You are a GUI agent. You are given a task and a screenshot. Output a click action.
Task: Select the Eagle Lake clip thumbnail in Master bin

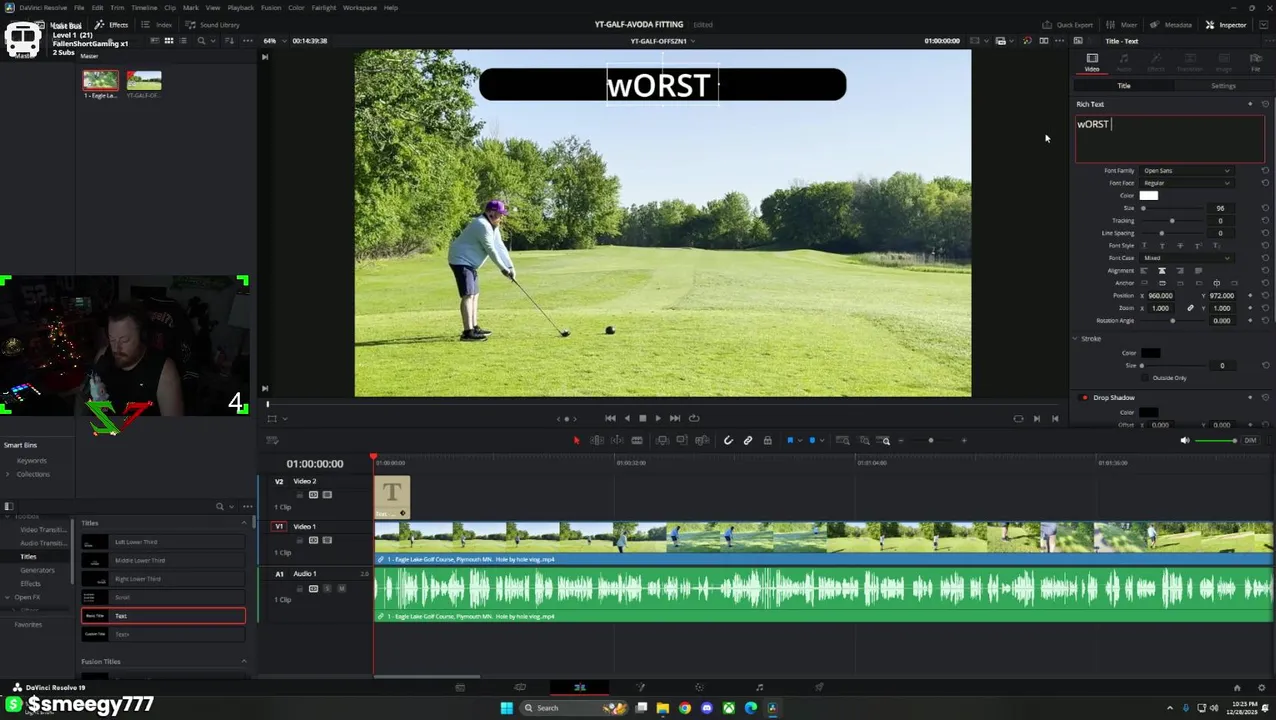[x=100, y=80]
